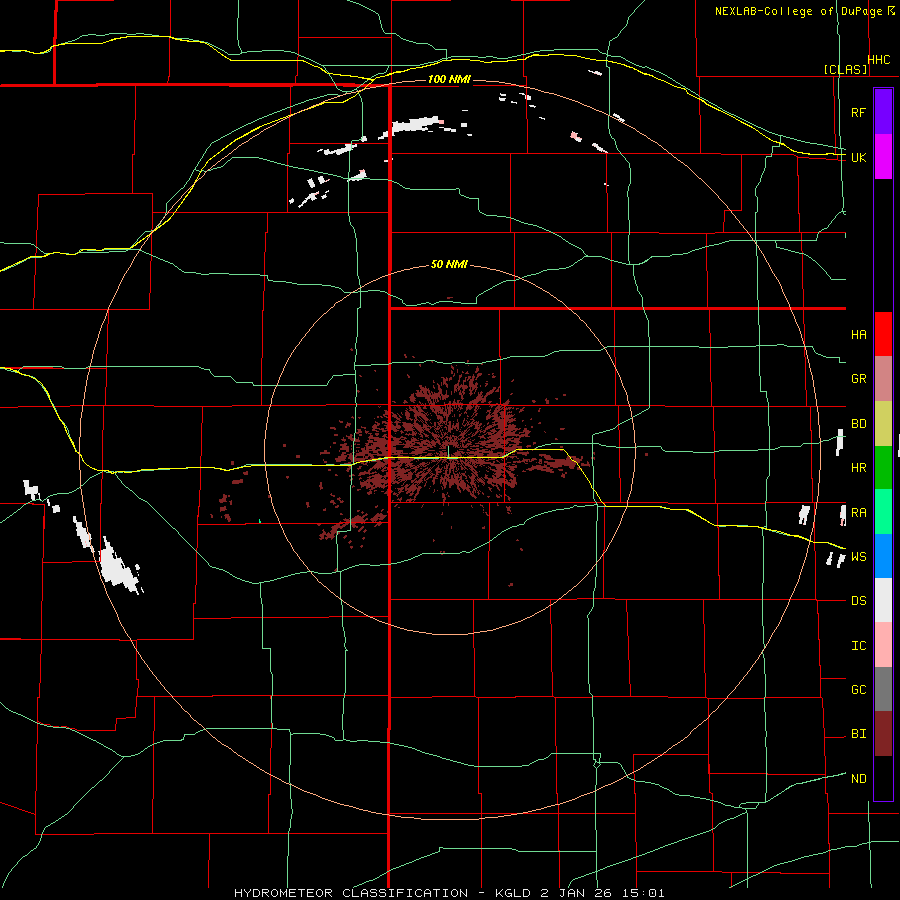Click the red HA color swatch

tap(883, 334)
